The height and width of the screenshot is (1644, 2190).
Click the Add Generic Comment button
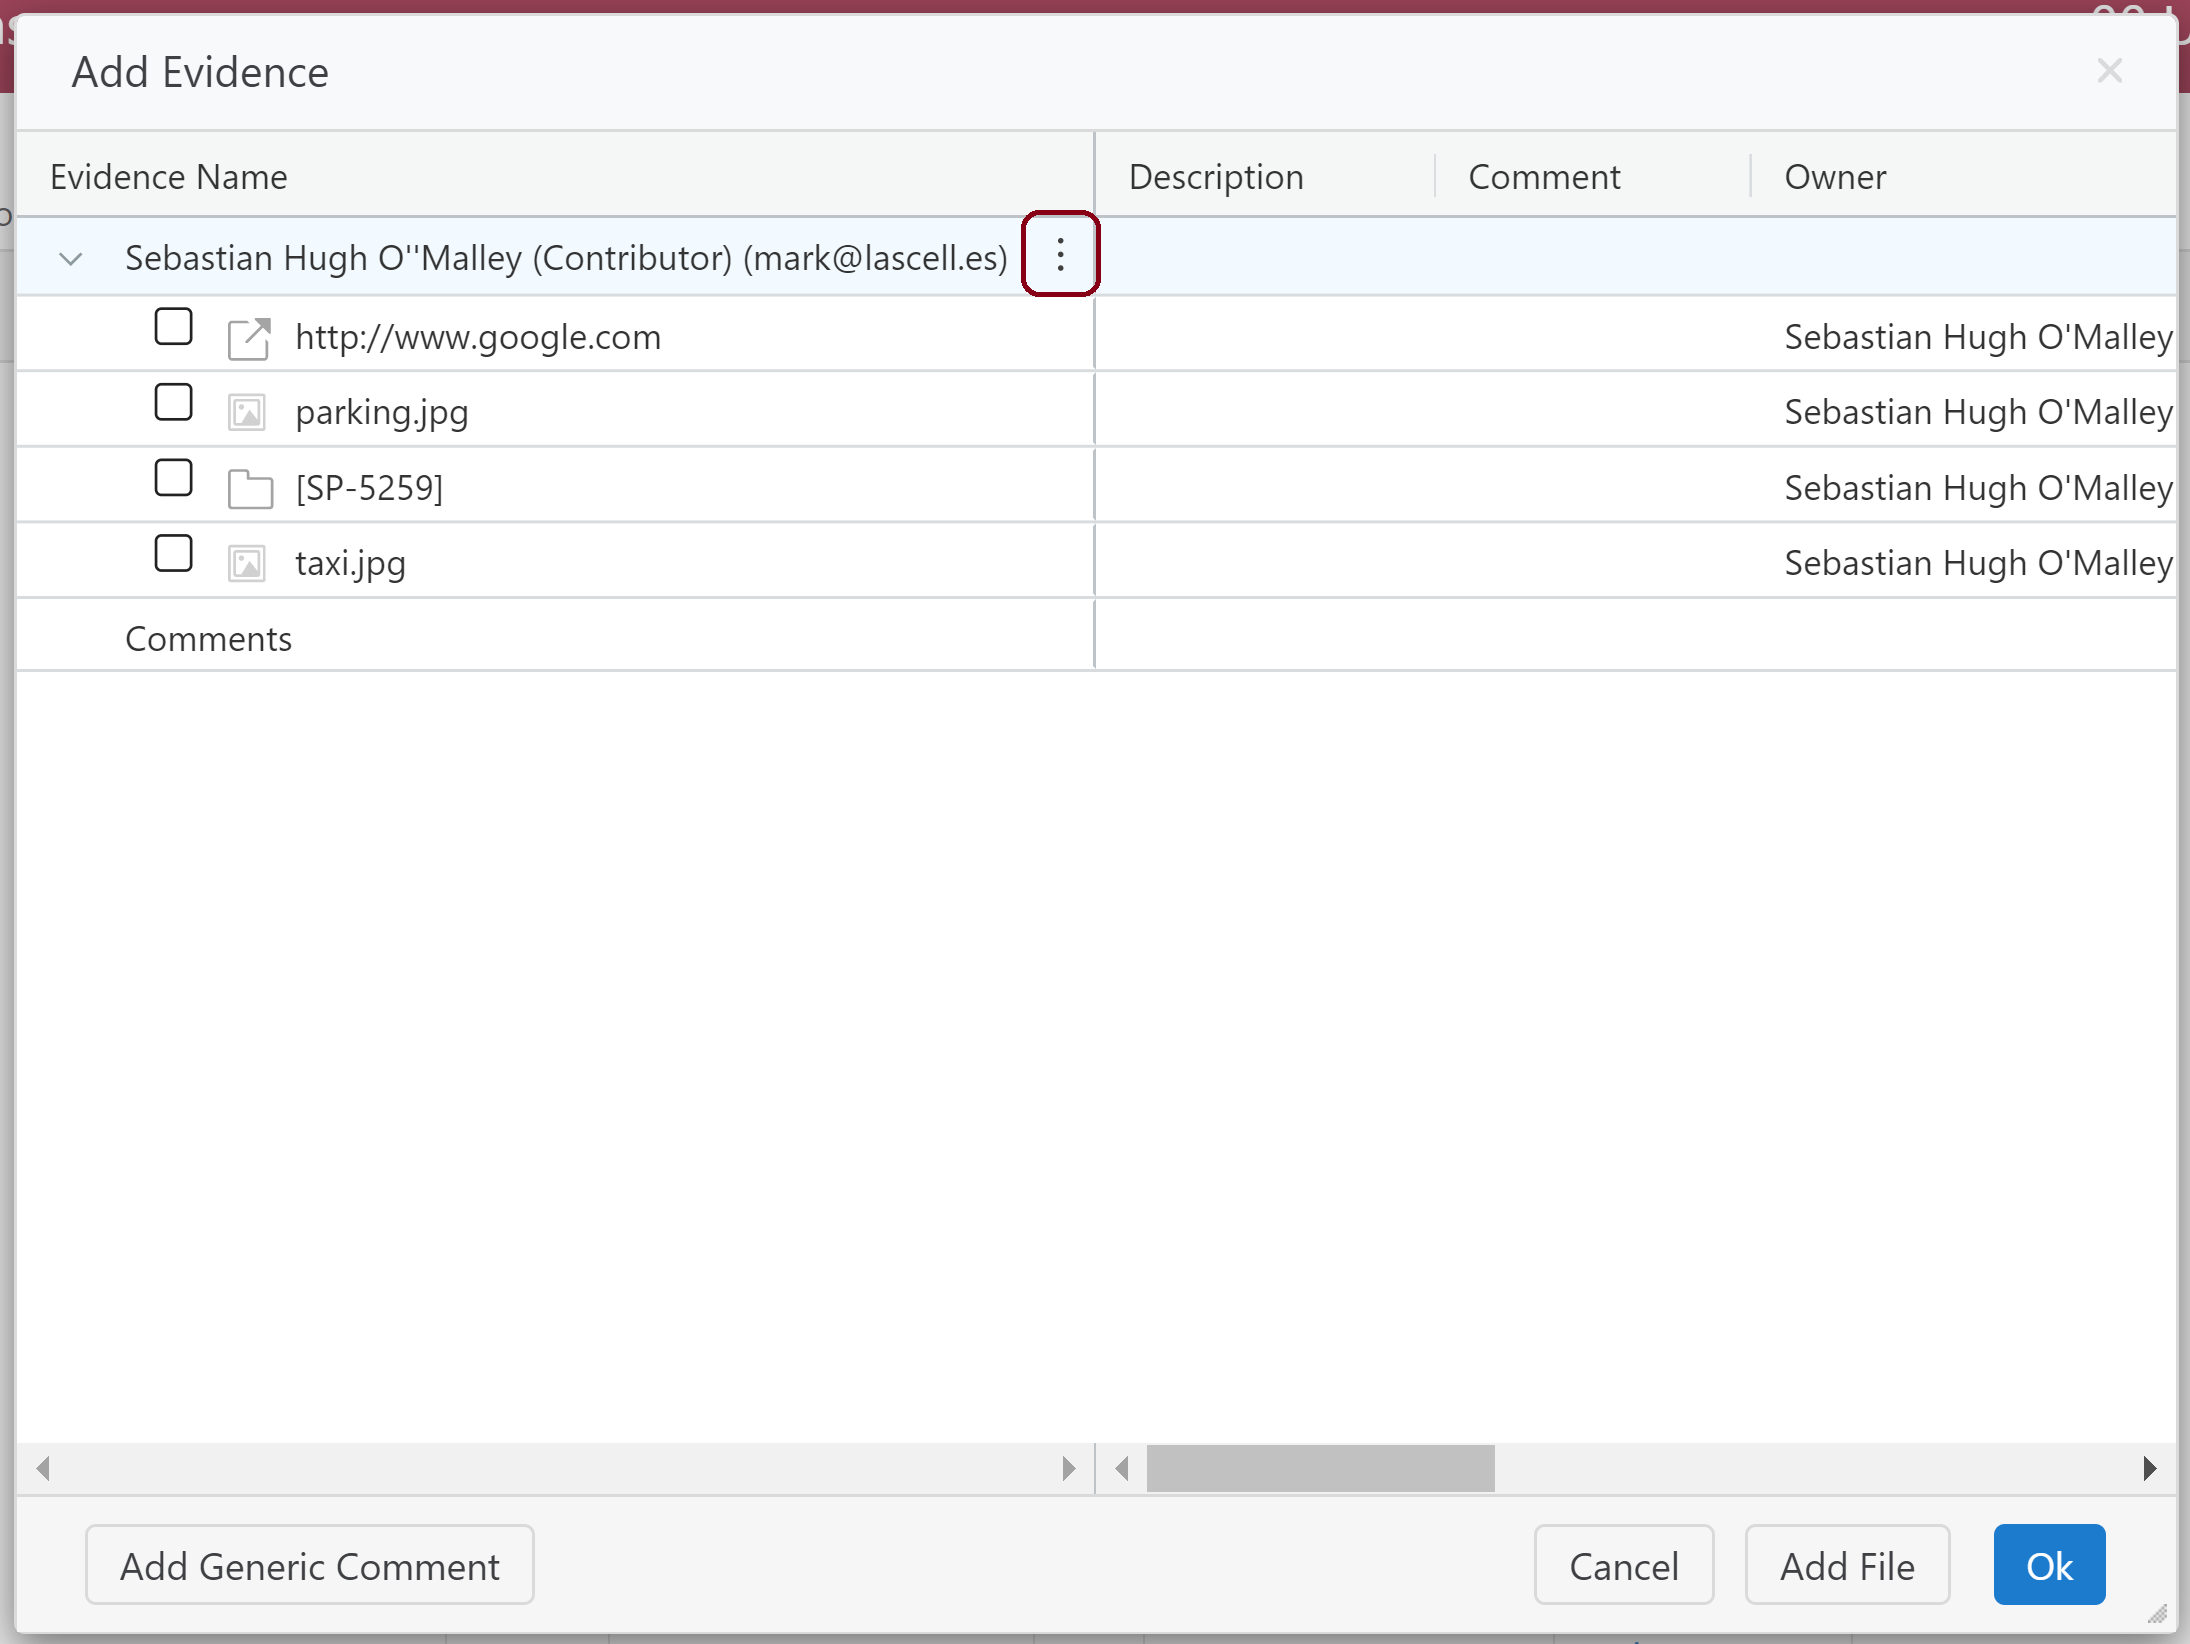309,1565
